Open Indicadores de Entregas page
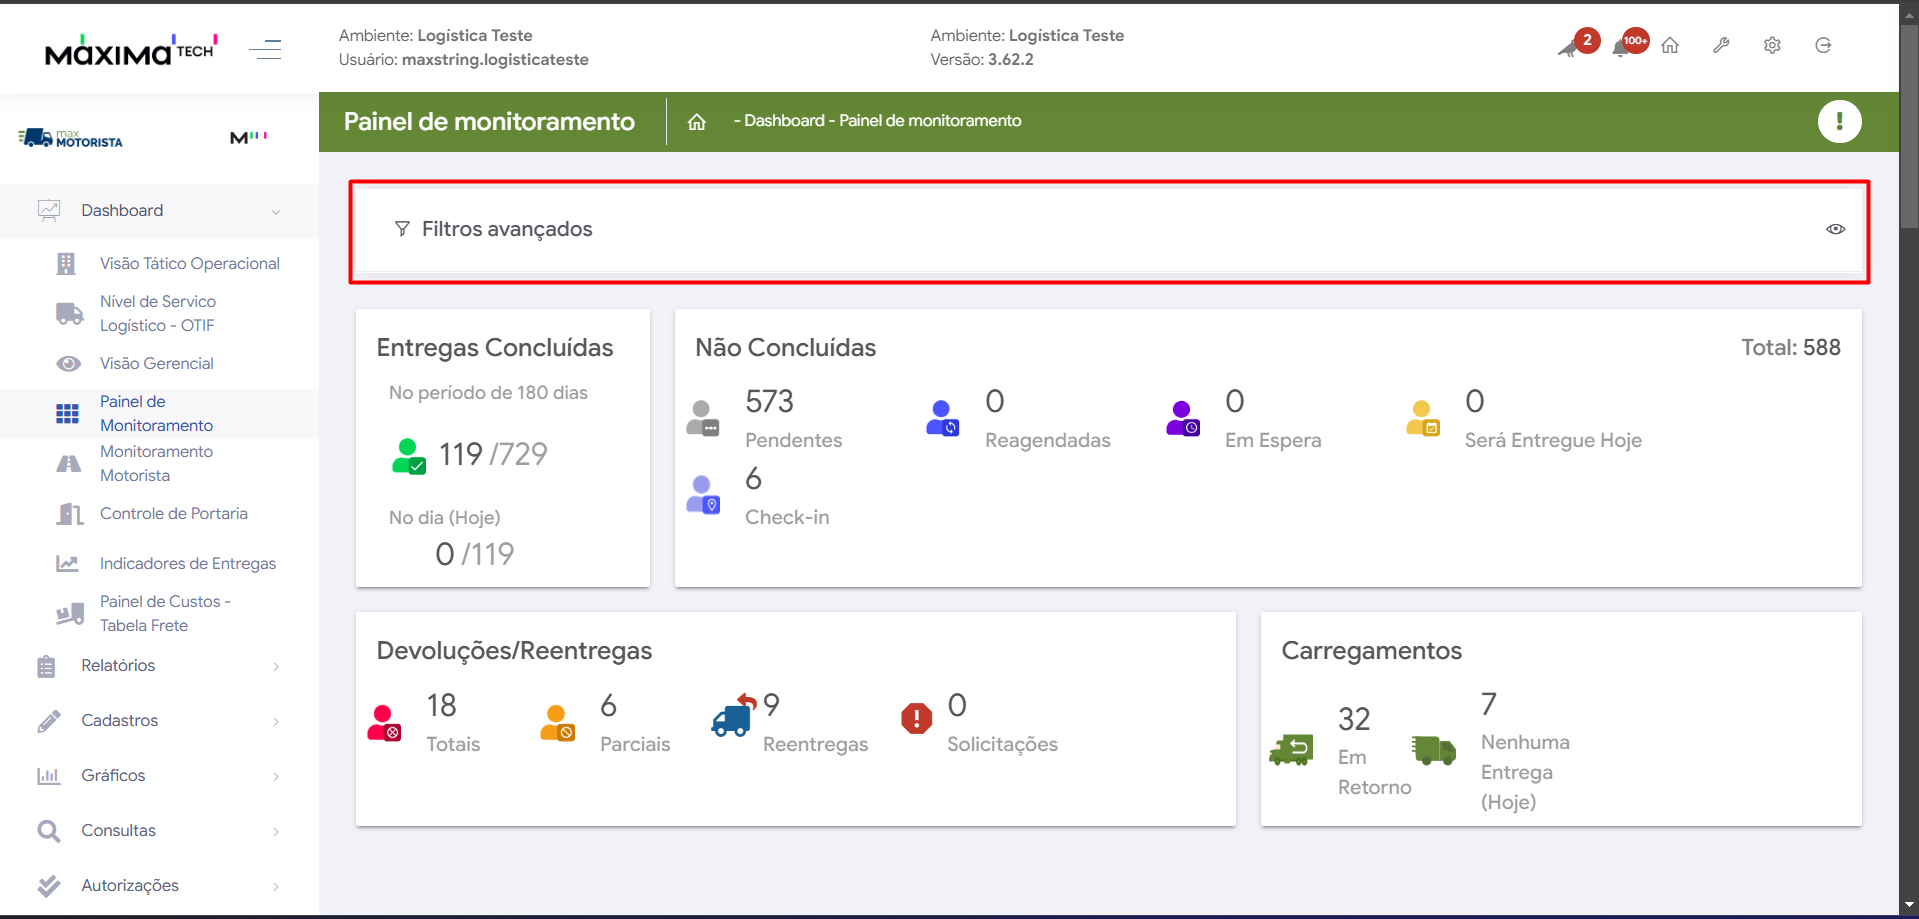The height and width of the screenshot is (919, 1919). [x=187, y=564]
